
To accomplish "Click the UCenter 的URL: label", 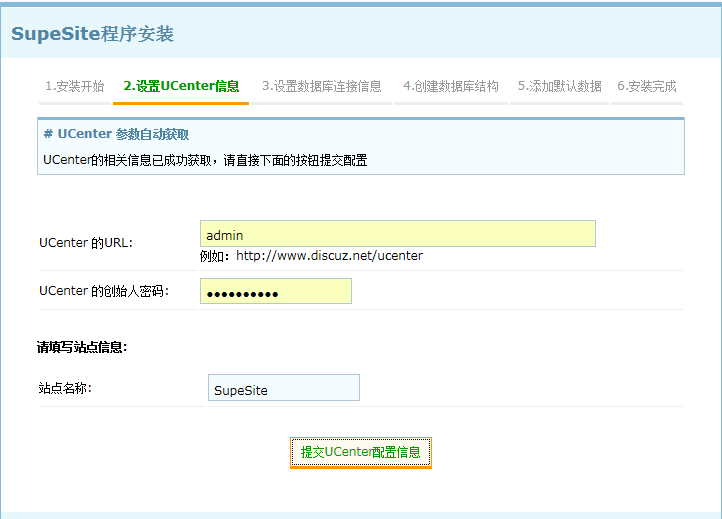I will [86, 243].
